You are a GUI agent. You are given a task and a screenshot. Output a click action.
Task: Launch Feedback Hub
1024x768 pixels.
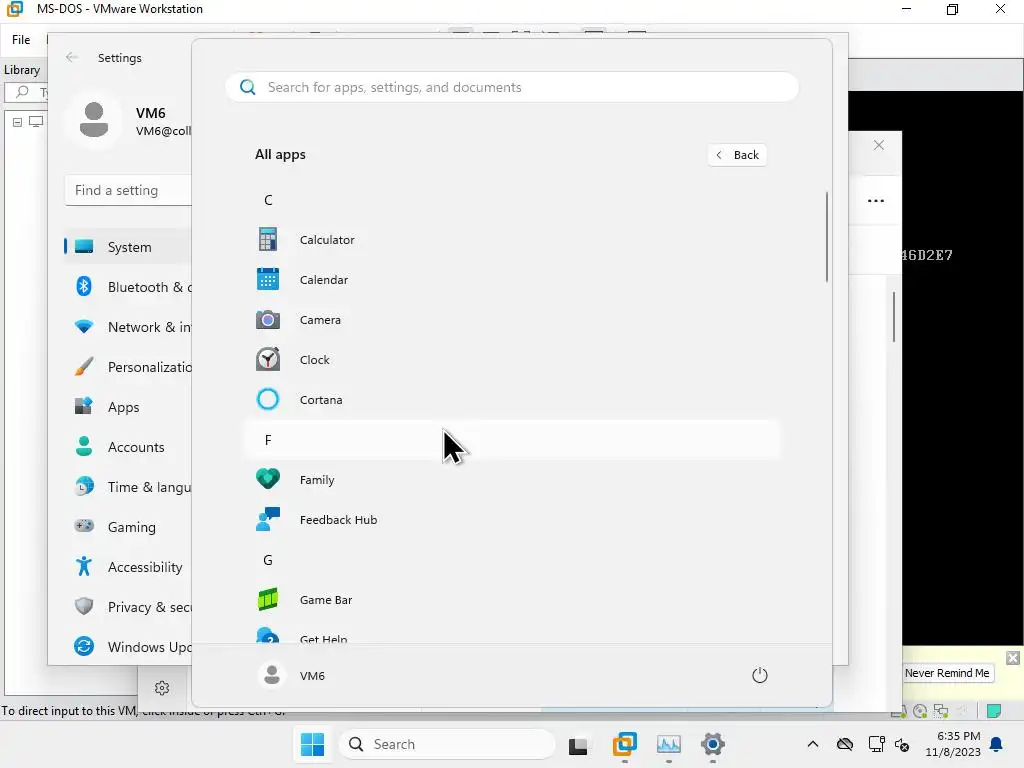click(x=512, y=519)
